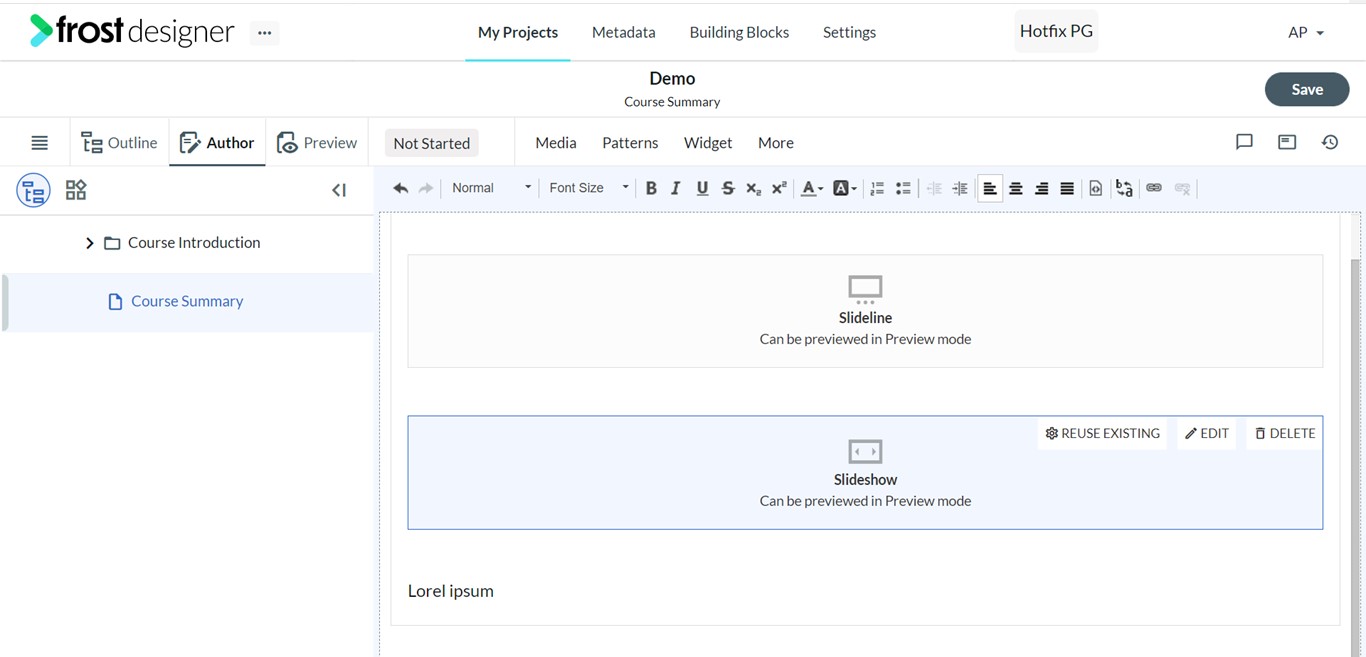Click the insert link icon
Screen dimensions: 1366x657
click(x=1154, y=188)
